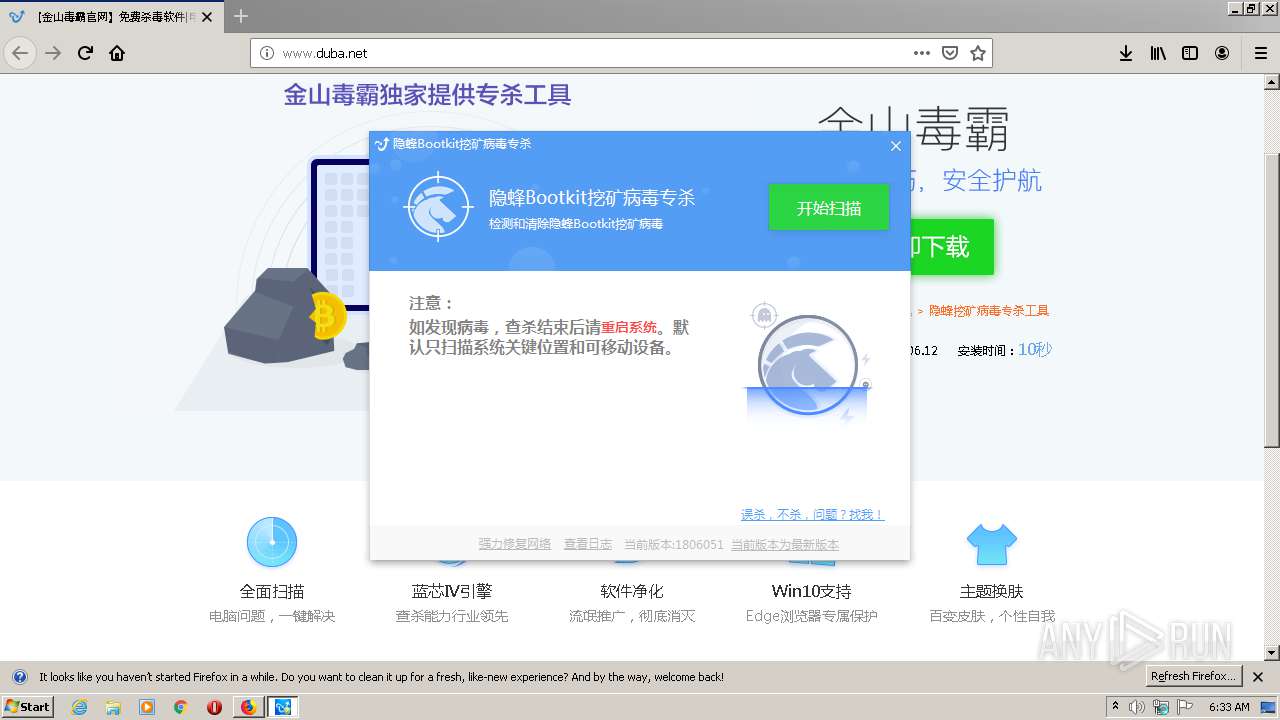1280x720 pixels.
Task: Open Windows Explorer folder in taskbar
Action: (x=113, y=707)
